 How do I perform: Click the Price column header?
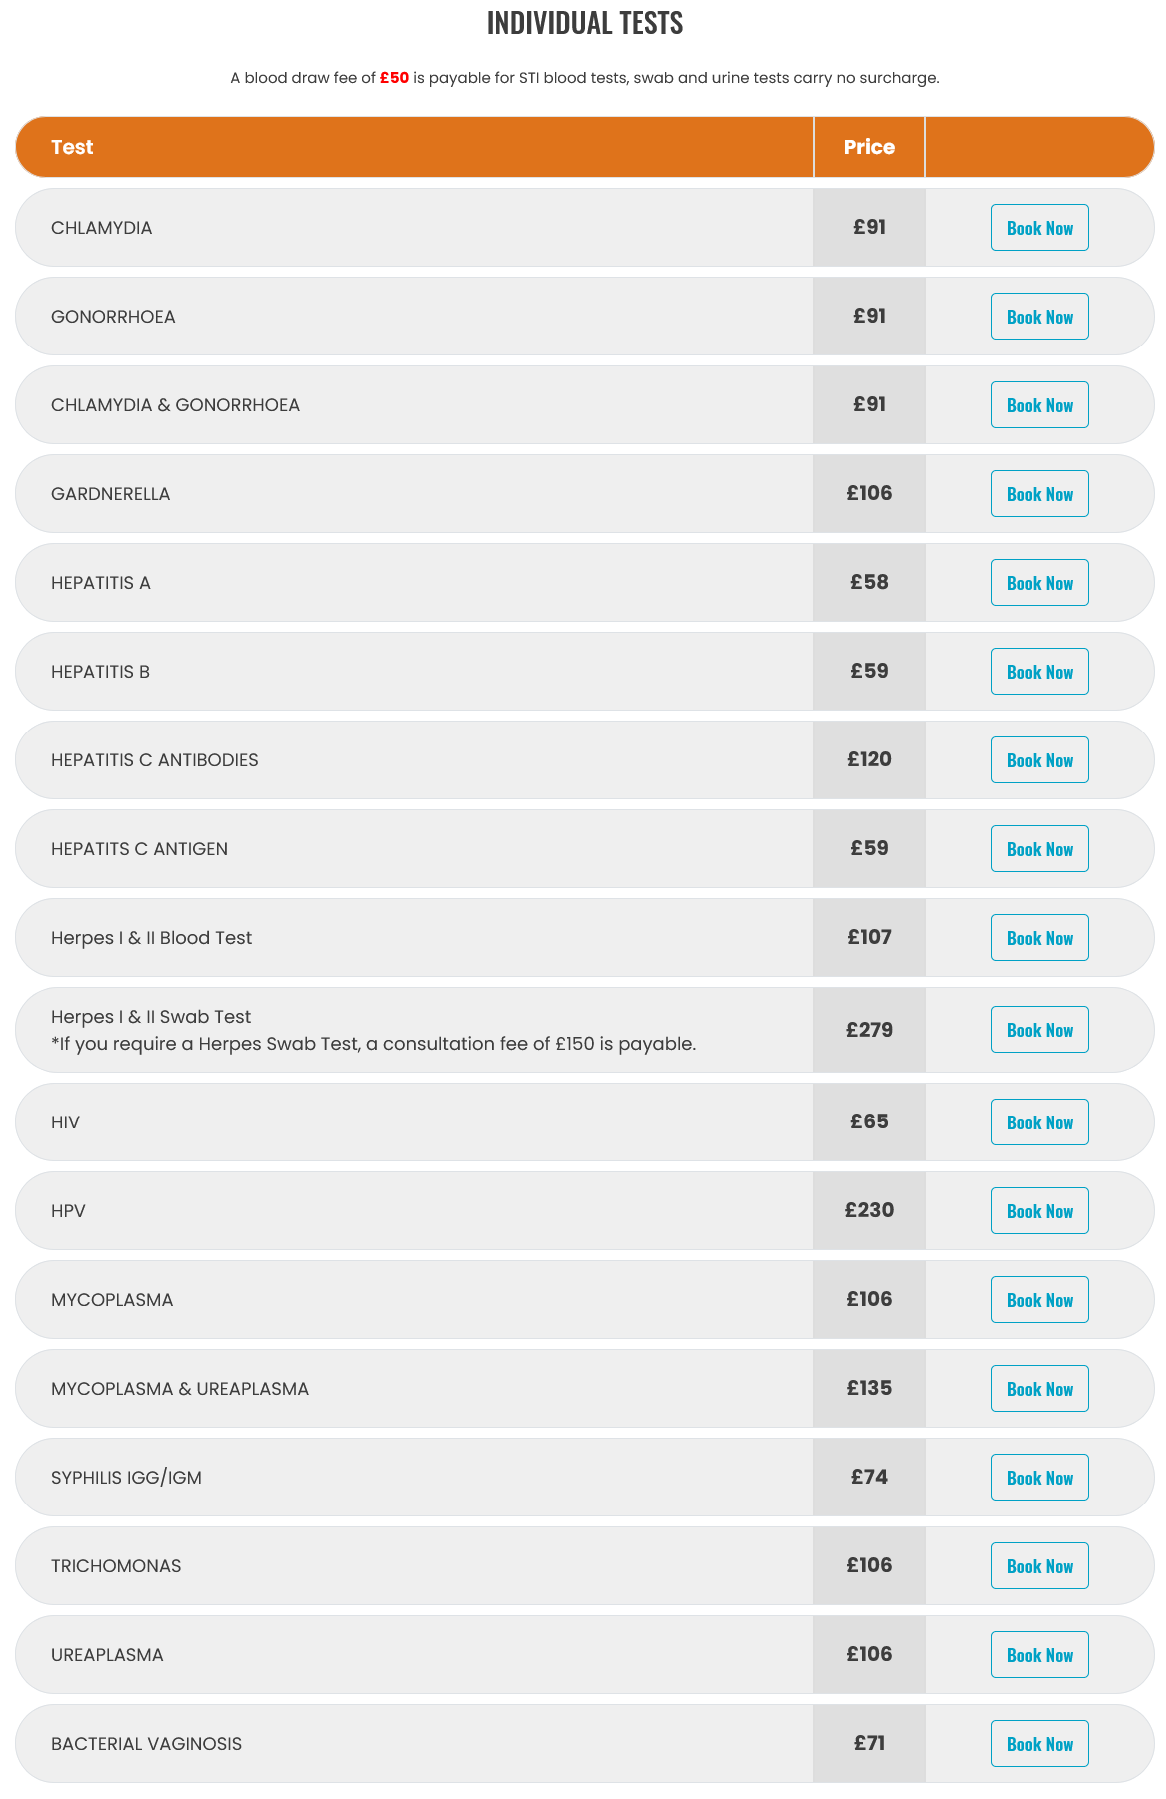point(869,147)
